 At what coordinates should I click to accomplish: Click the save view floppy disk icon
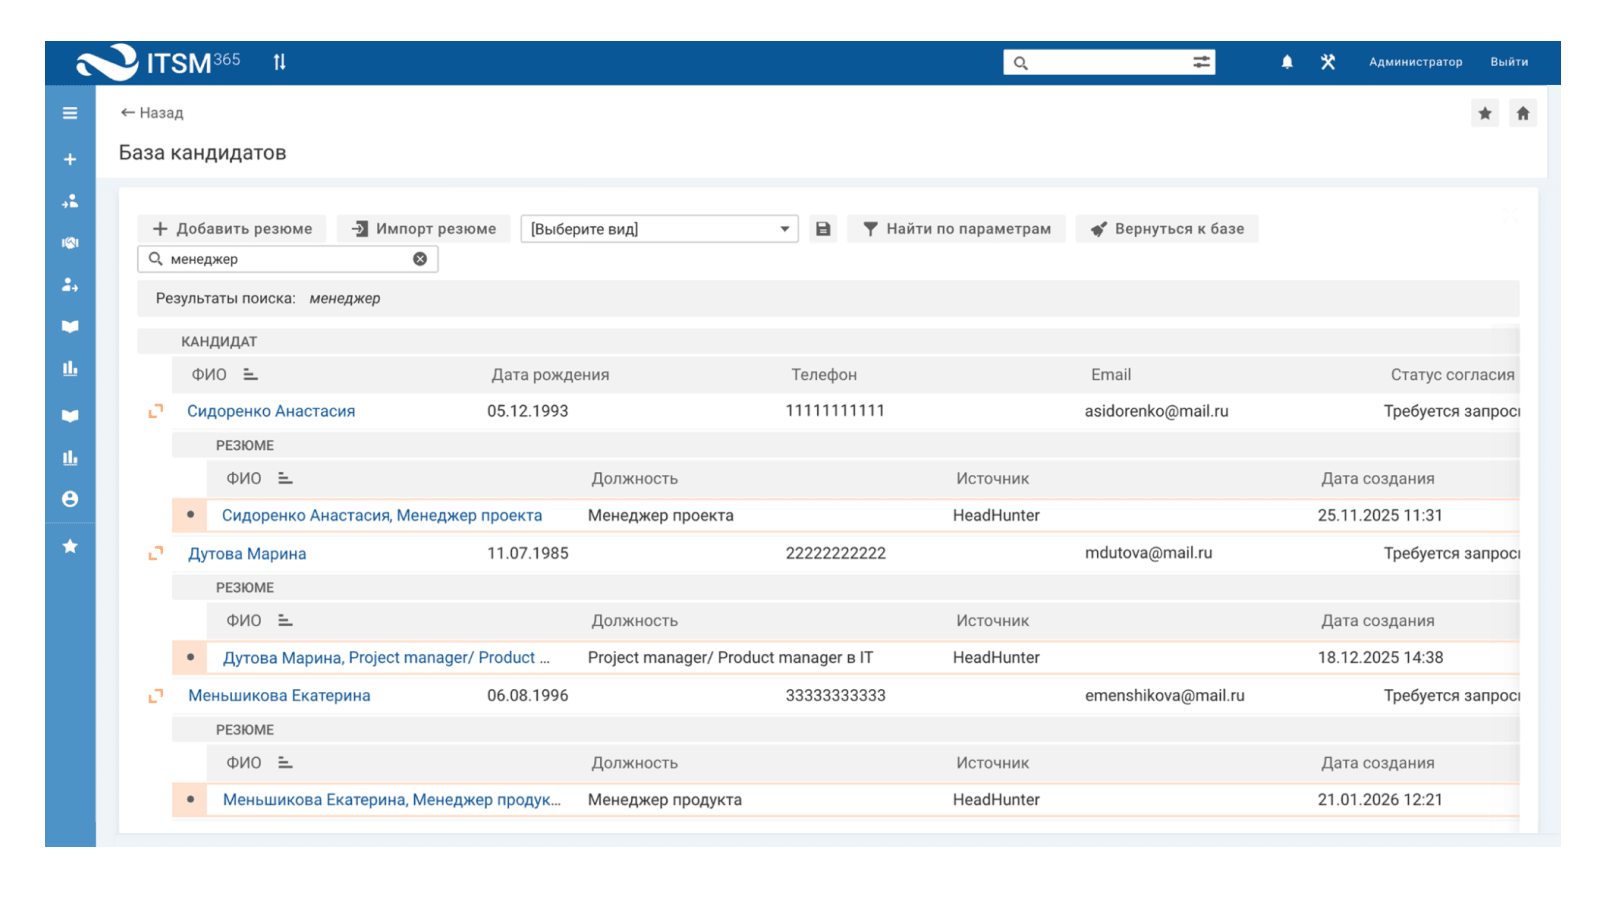pos(823,229)
